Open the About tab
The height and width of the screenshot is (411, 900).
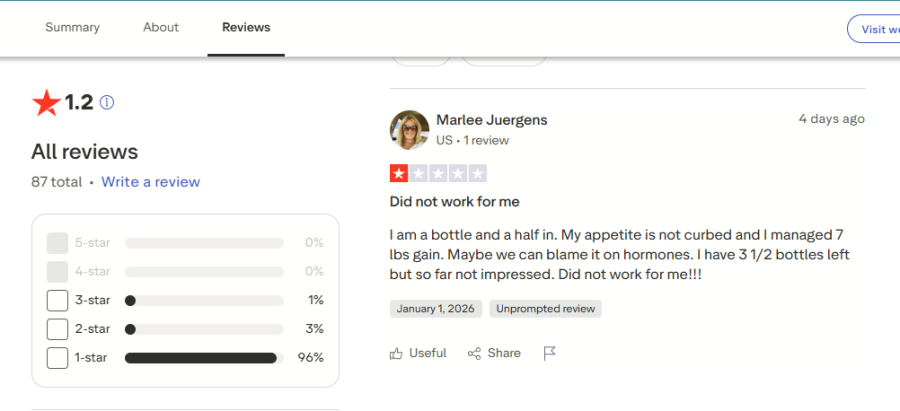coord(160,27)
